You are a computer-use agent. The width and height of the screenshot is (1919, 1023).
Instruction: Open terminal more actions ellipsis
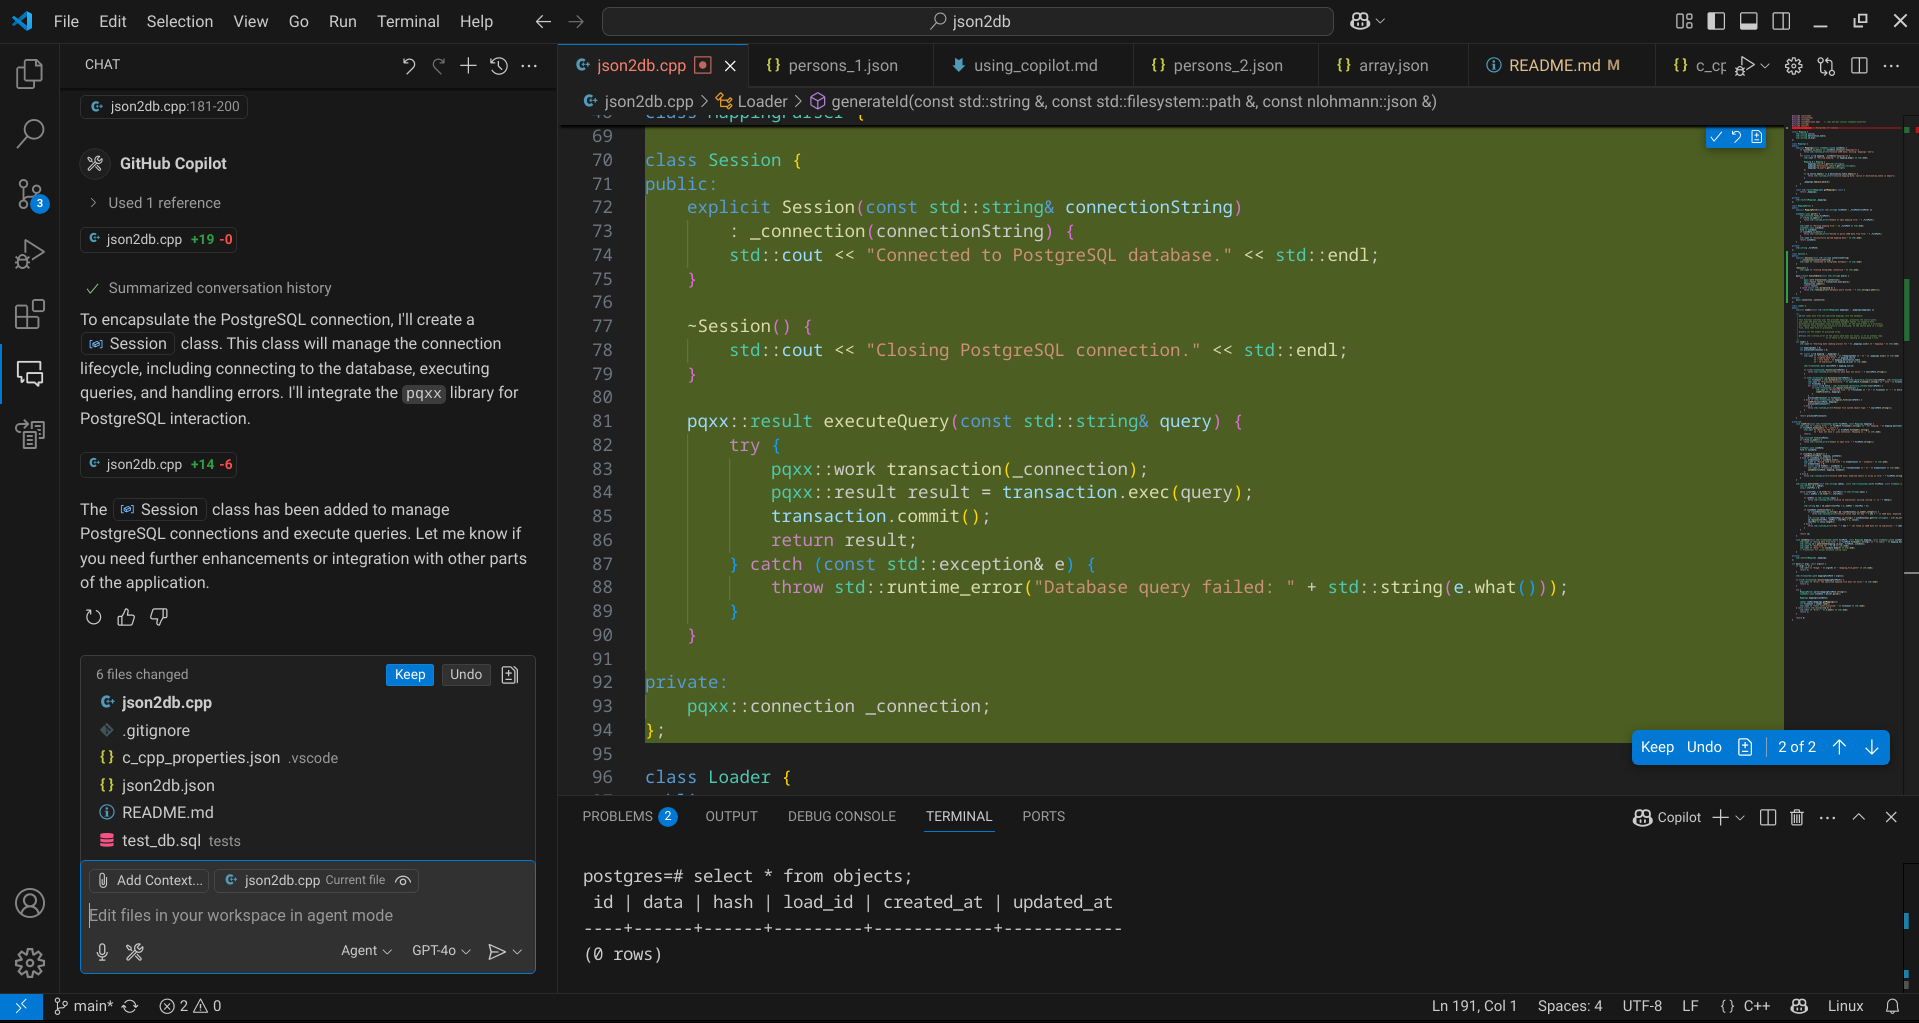(1828, 817)
